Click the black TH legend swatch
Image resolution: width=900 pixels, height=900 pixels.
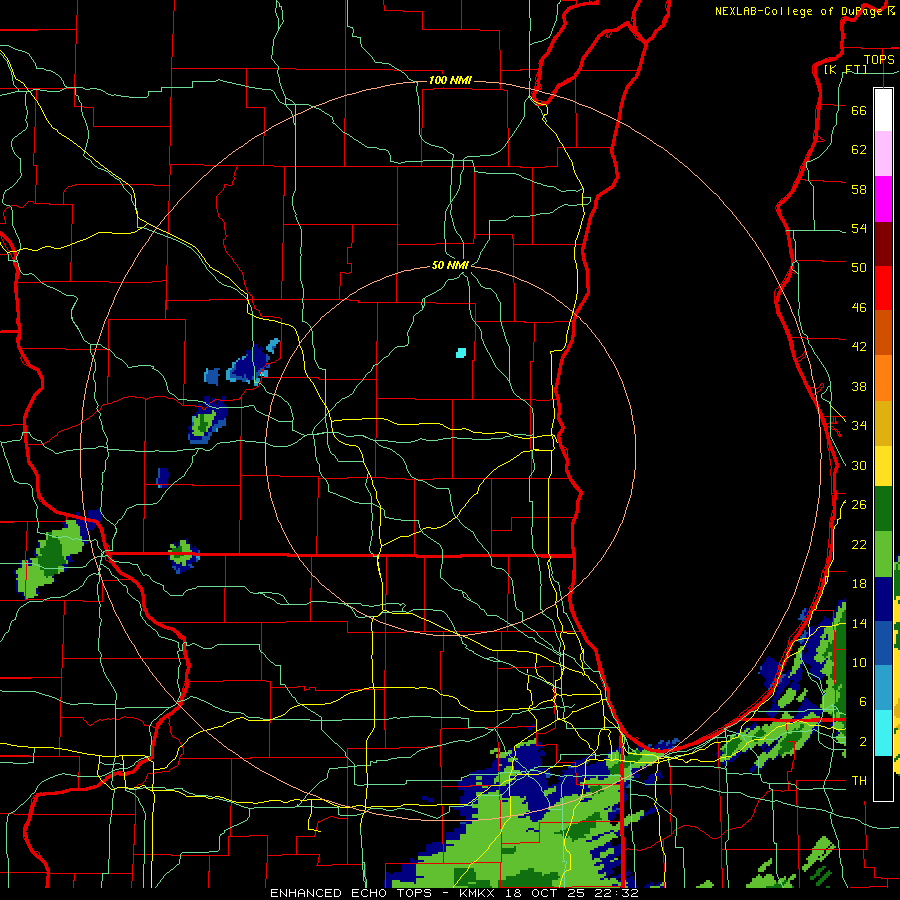coord(883,778)
